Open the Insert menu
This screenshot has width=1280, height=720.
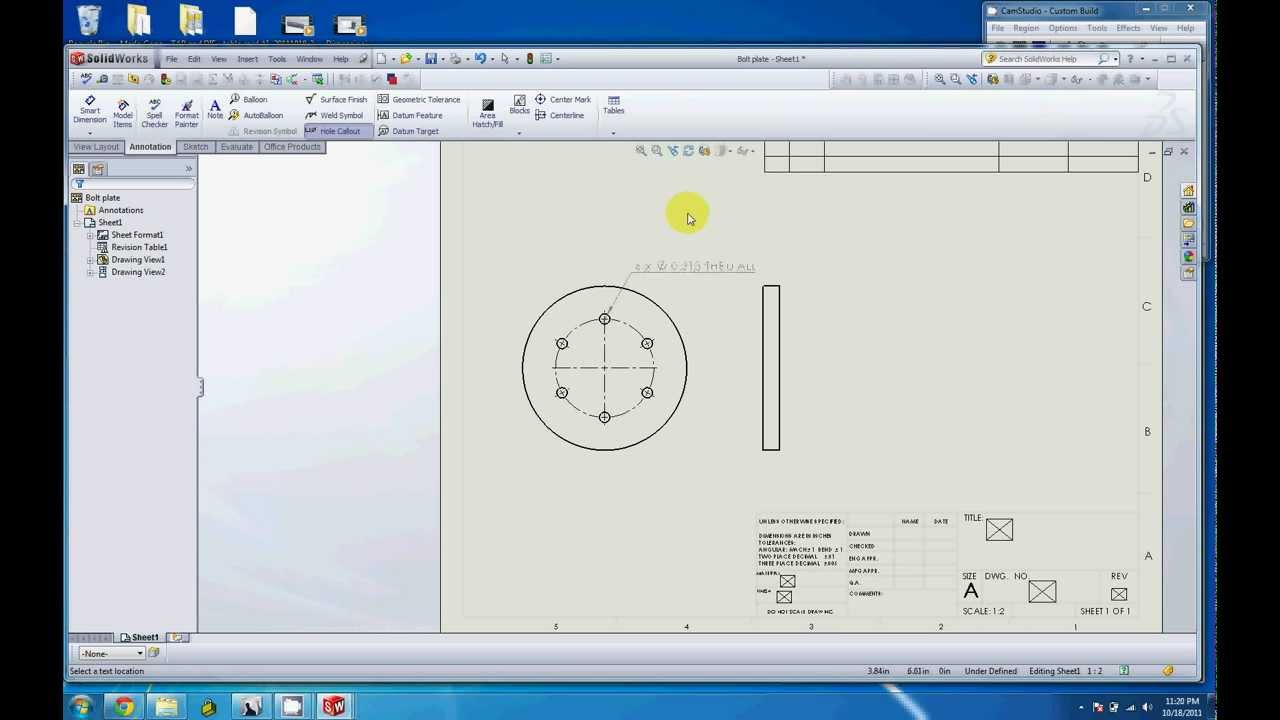(247, 59)
